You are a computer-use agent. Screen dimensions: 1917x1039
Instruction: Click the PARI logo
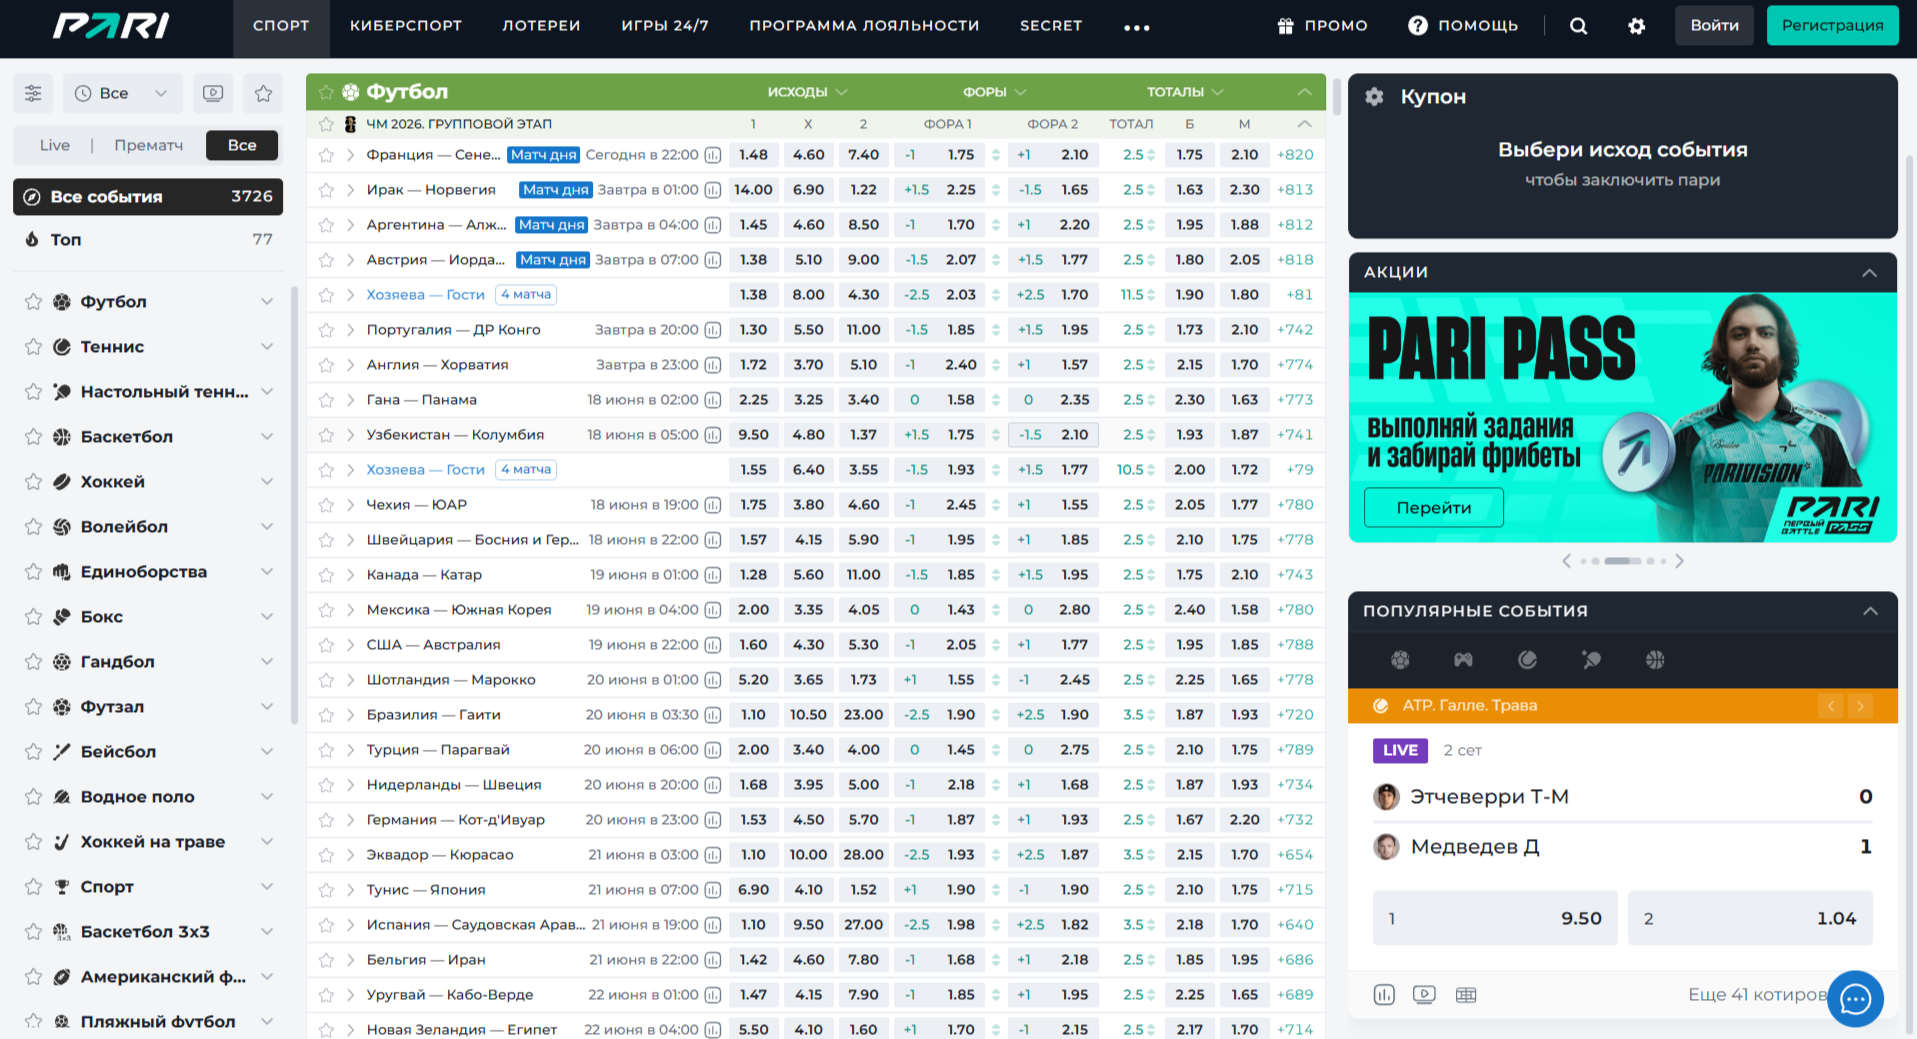pos(111,26)
